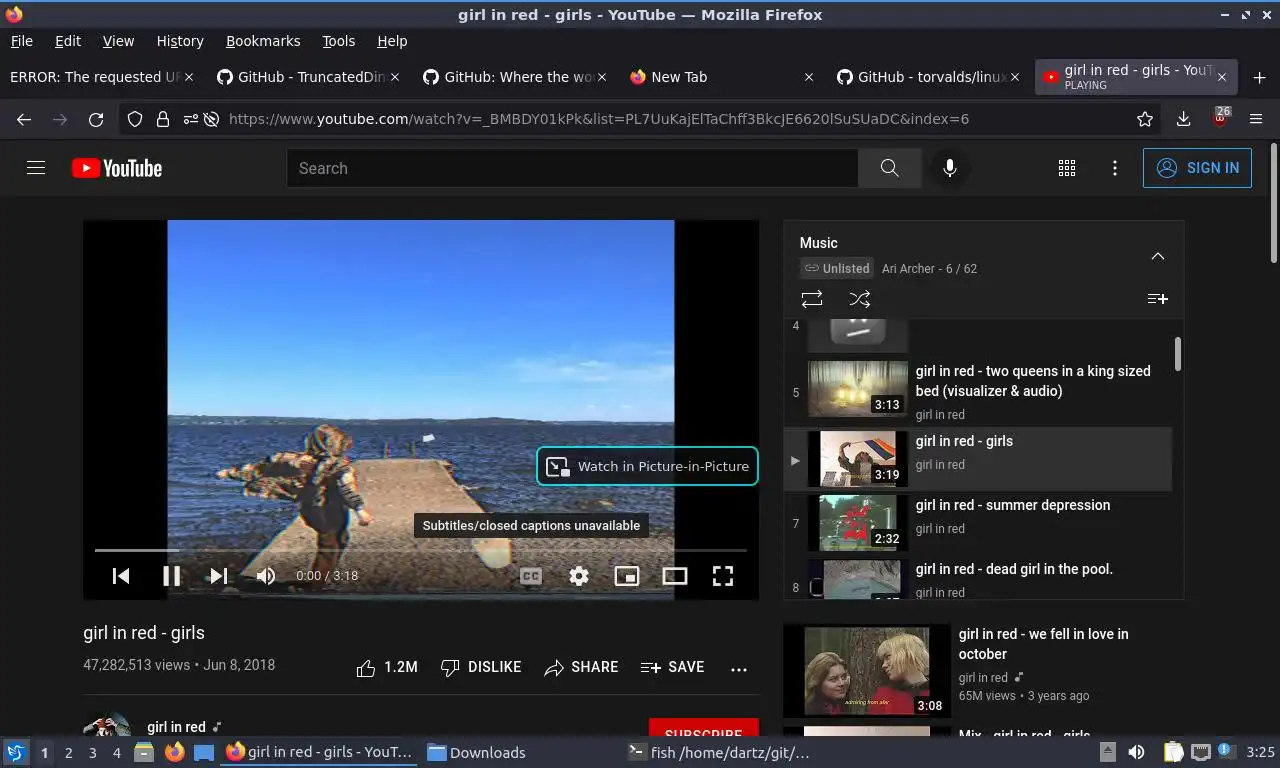Open the View menu
Viewport: 1280px width, 768px height.
118,41
